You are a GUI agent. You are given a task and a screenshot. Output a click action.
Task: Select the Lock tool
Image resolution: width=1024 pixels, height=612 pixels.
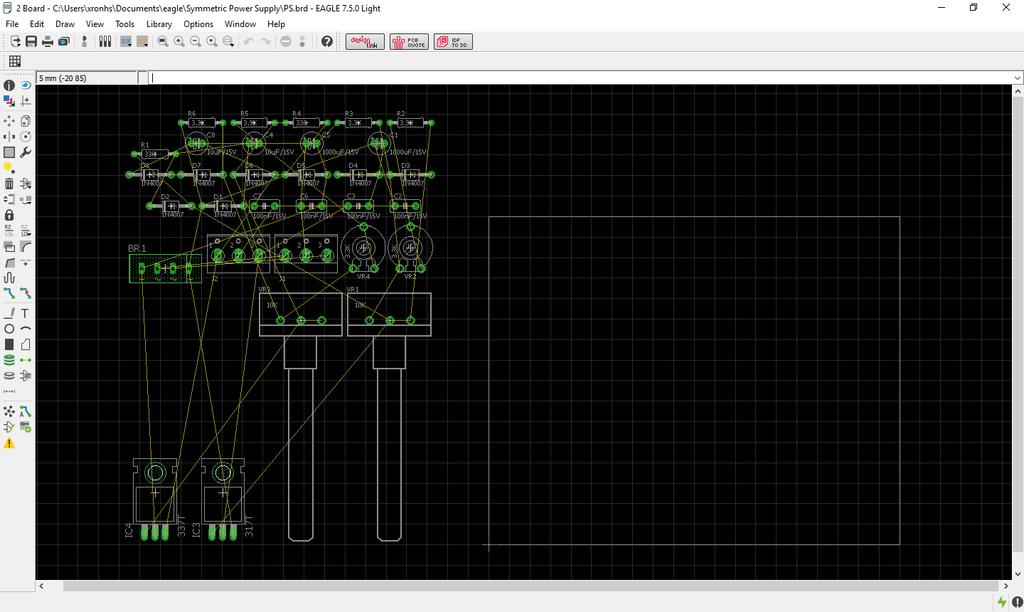(9, 215)
